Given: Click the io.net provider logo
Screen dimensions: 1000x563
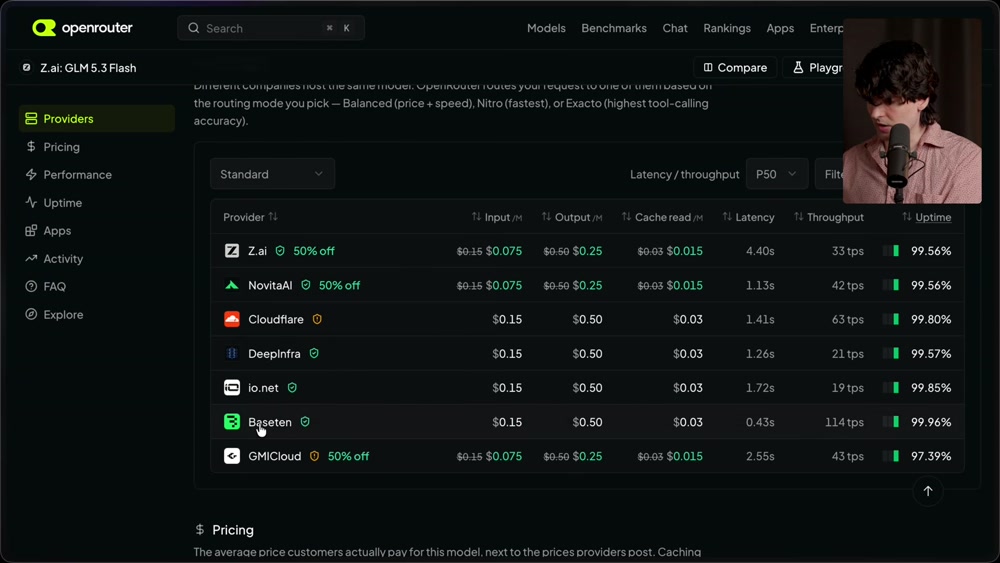Looking at the screenshot, I should (232, 388).
